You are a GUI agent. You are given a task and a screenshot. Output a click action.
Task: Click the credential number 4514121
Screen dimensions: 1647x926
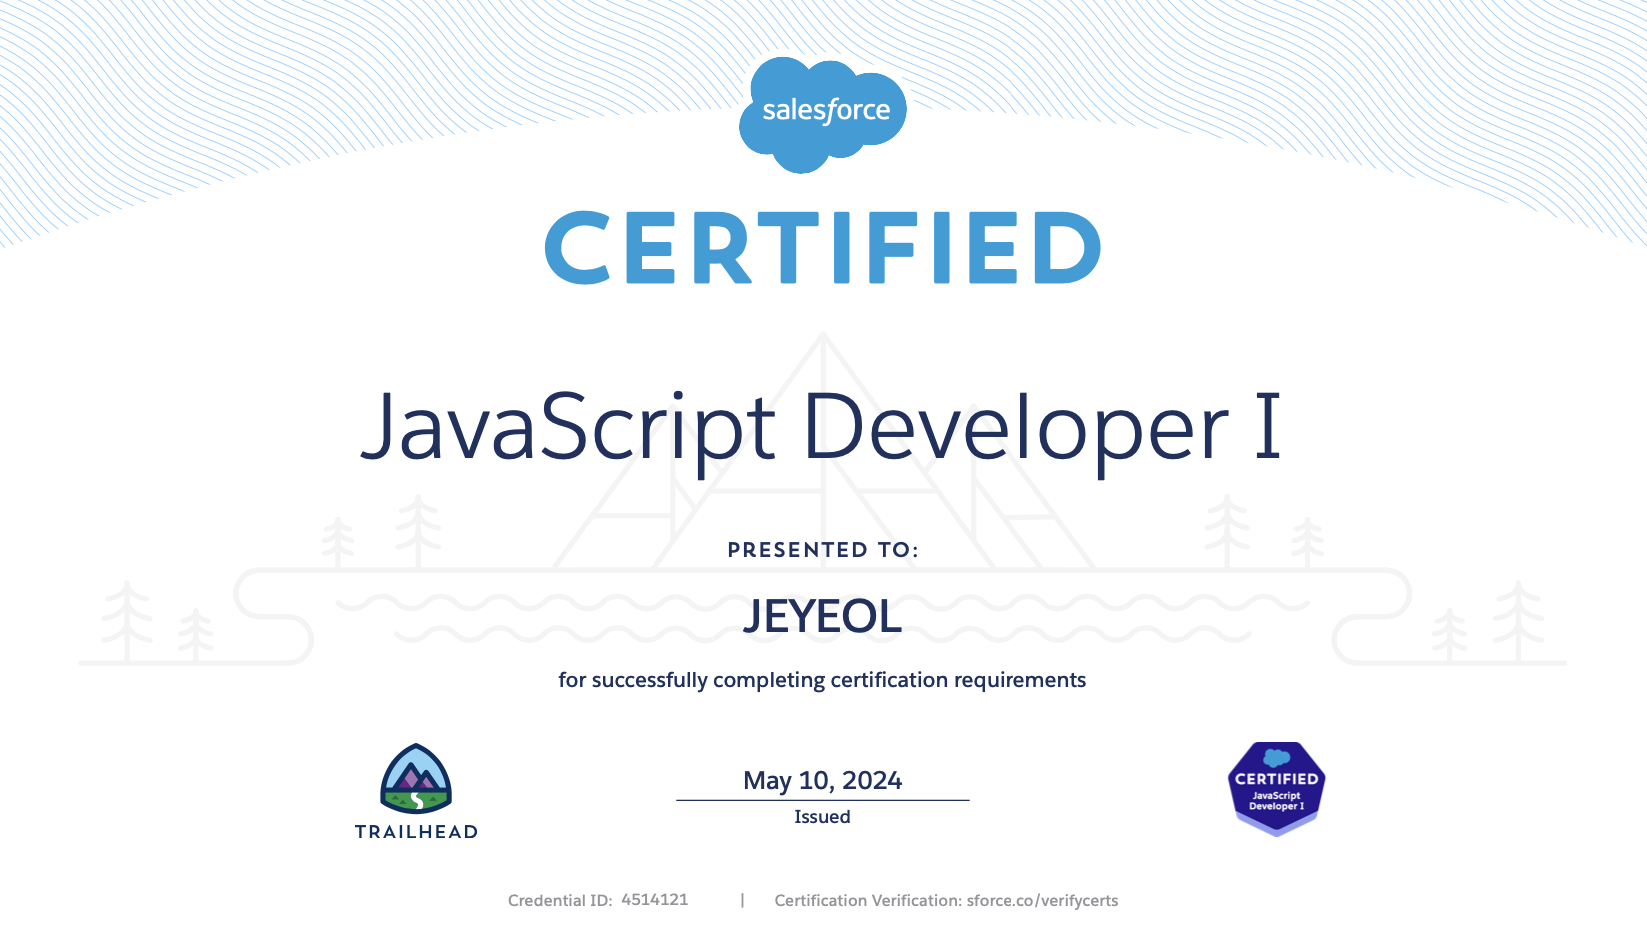click(x=655, y=899)
